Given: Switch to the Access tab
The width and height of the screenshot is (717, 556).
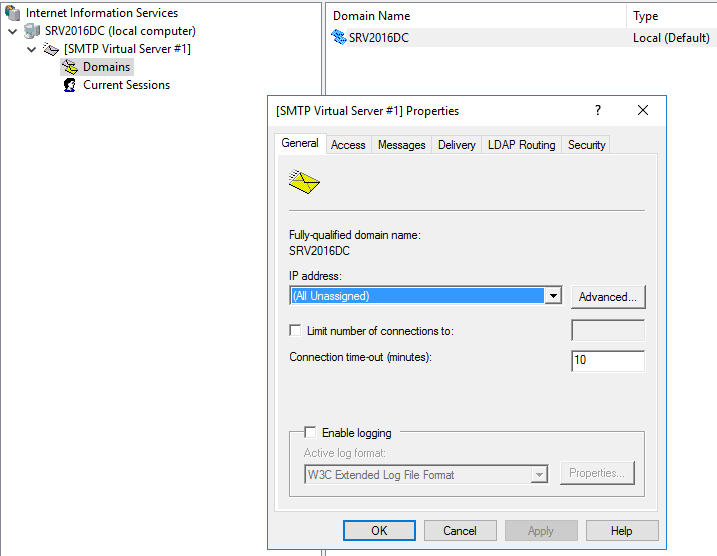Looking at the screenshot, I should click(348, 145).
